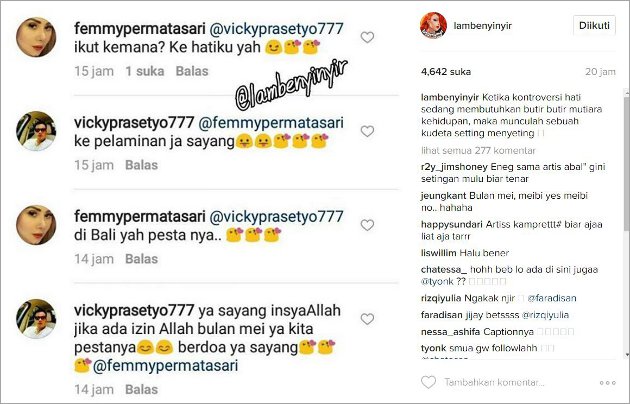The height and width of the screenshot is (404, 630).
Task: Open lambenyinyir's profile avatar
Action: click(x=434, y=25)
